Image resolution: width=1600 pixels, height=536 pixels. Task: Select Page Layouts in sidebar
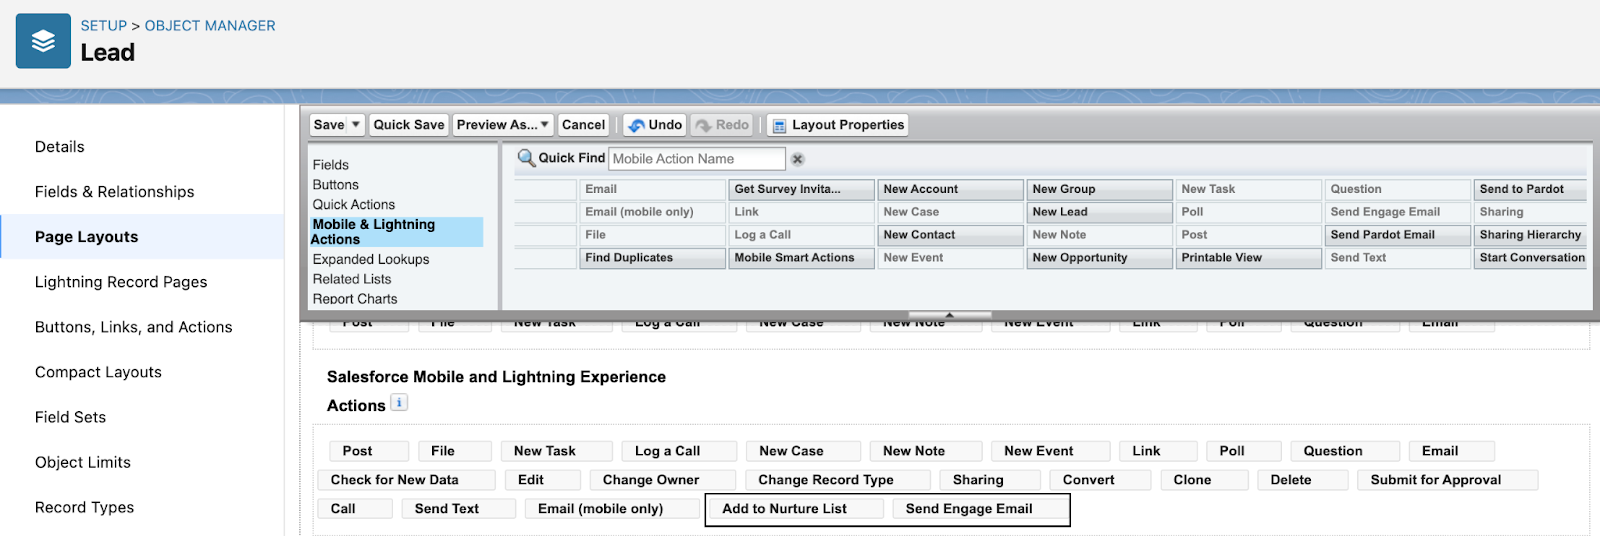[87, 237]
